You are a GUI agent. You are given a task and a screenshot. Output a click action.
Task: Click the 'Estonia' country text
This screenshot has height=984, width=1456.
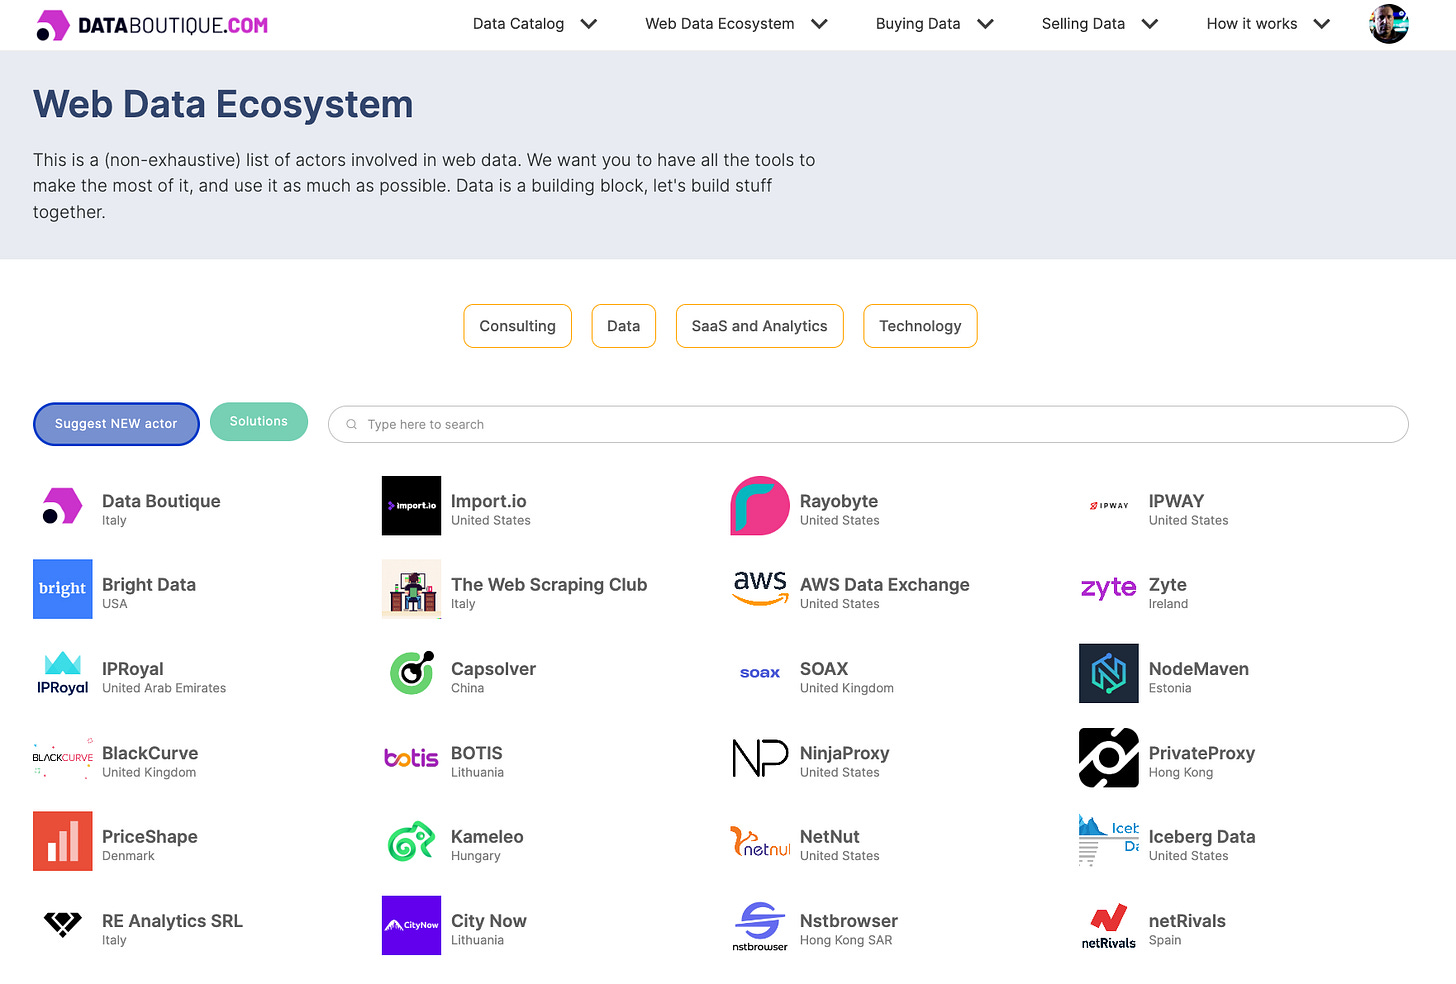click(1170, 688)
